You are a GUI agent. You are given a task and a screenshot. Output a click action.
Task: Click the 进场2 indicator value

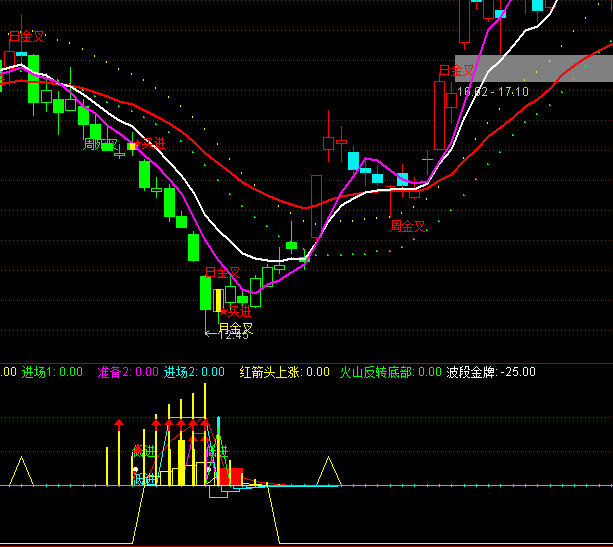tap(212, 372)
